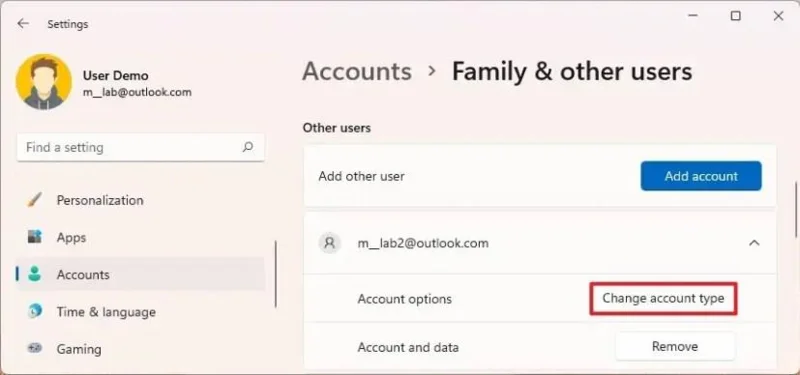Click Change account type button

pos(663,298)
